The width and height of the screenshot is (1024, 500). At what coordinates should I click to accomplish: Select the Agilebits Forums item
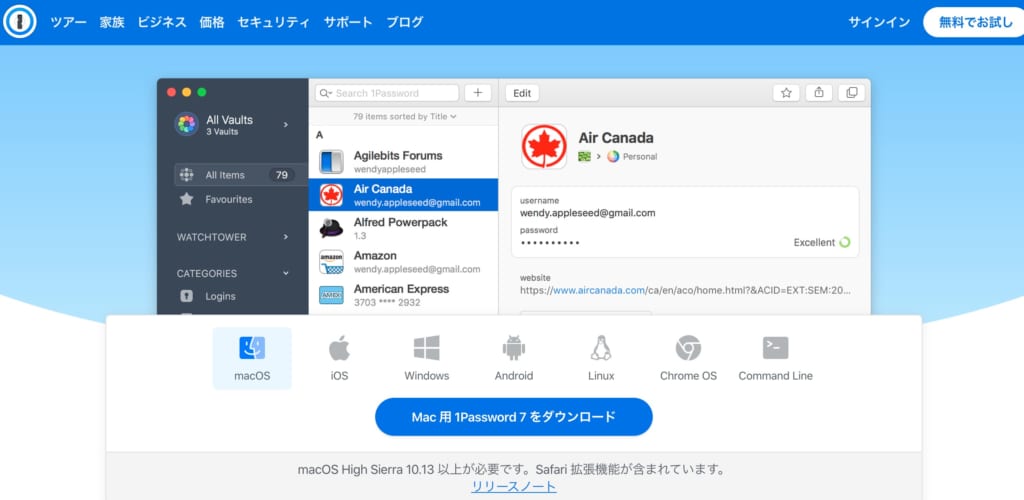(x=404, y=161)
